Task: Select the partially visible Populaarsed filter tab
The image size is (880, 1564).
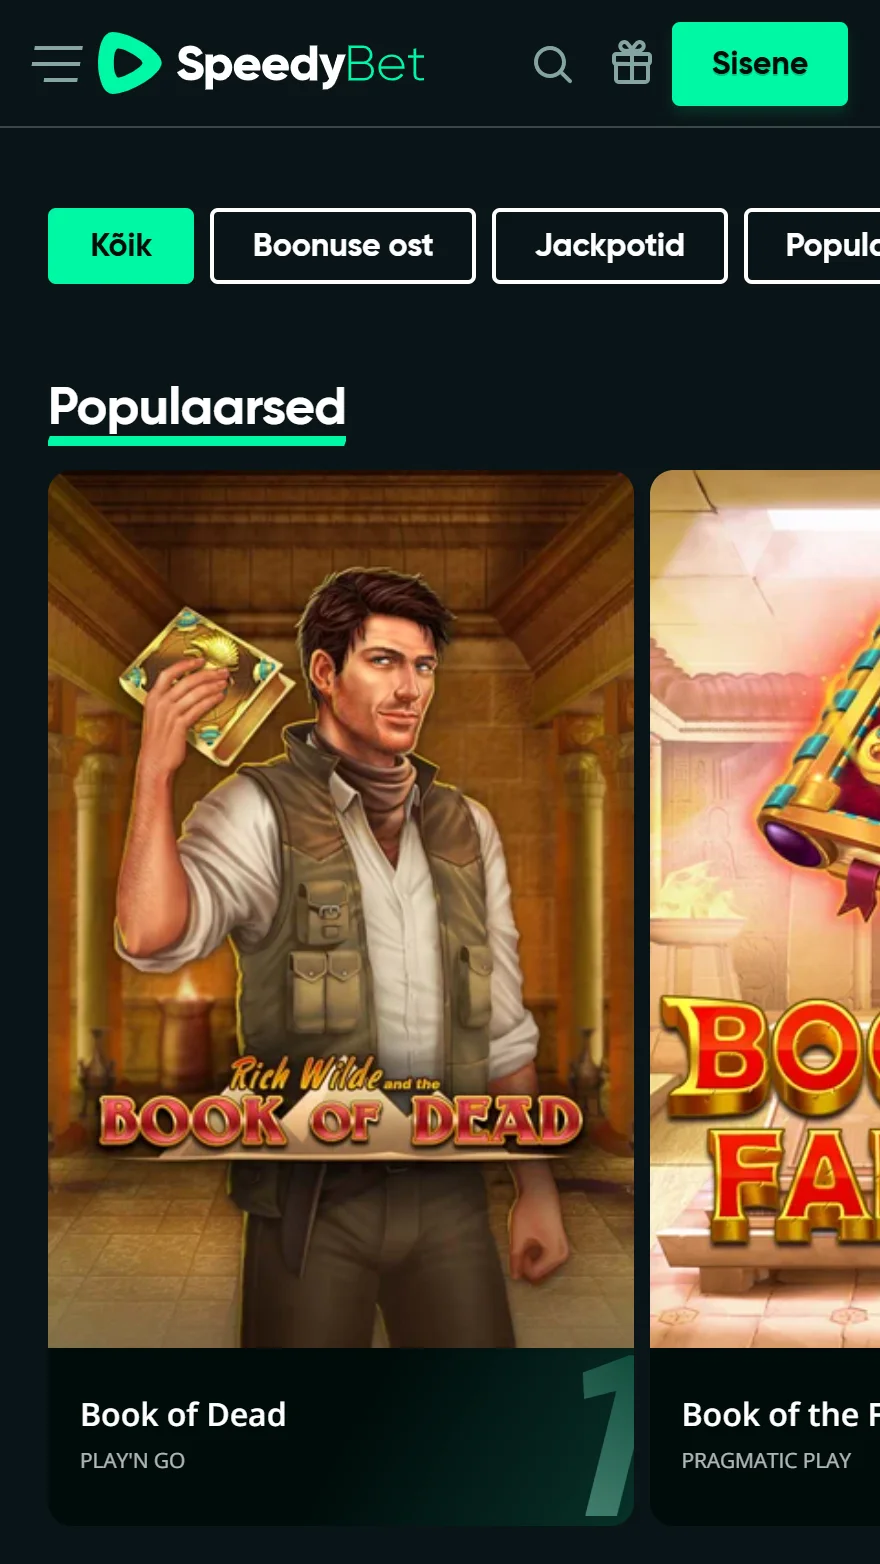Action: pyautogui.click(x=813, y=246)
